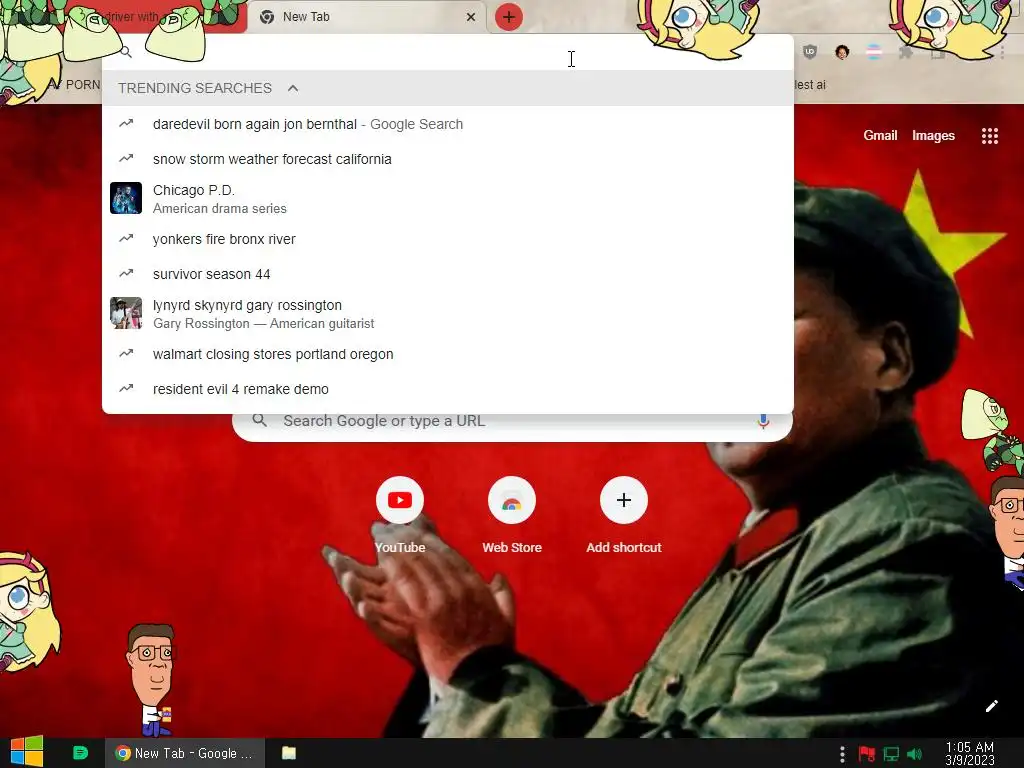Switch to the New Tab browser tab
The width and height of the screenshot is (1024, 768).
[368, 17]
